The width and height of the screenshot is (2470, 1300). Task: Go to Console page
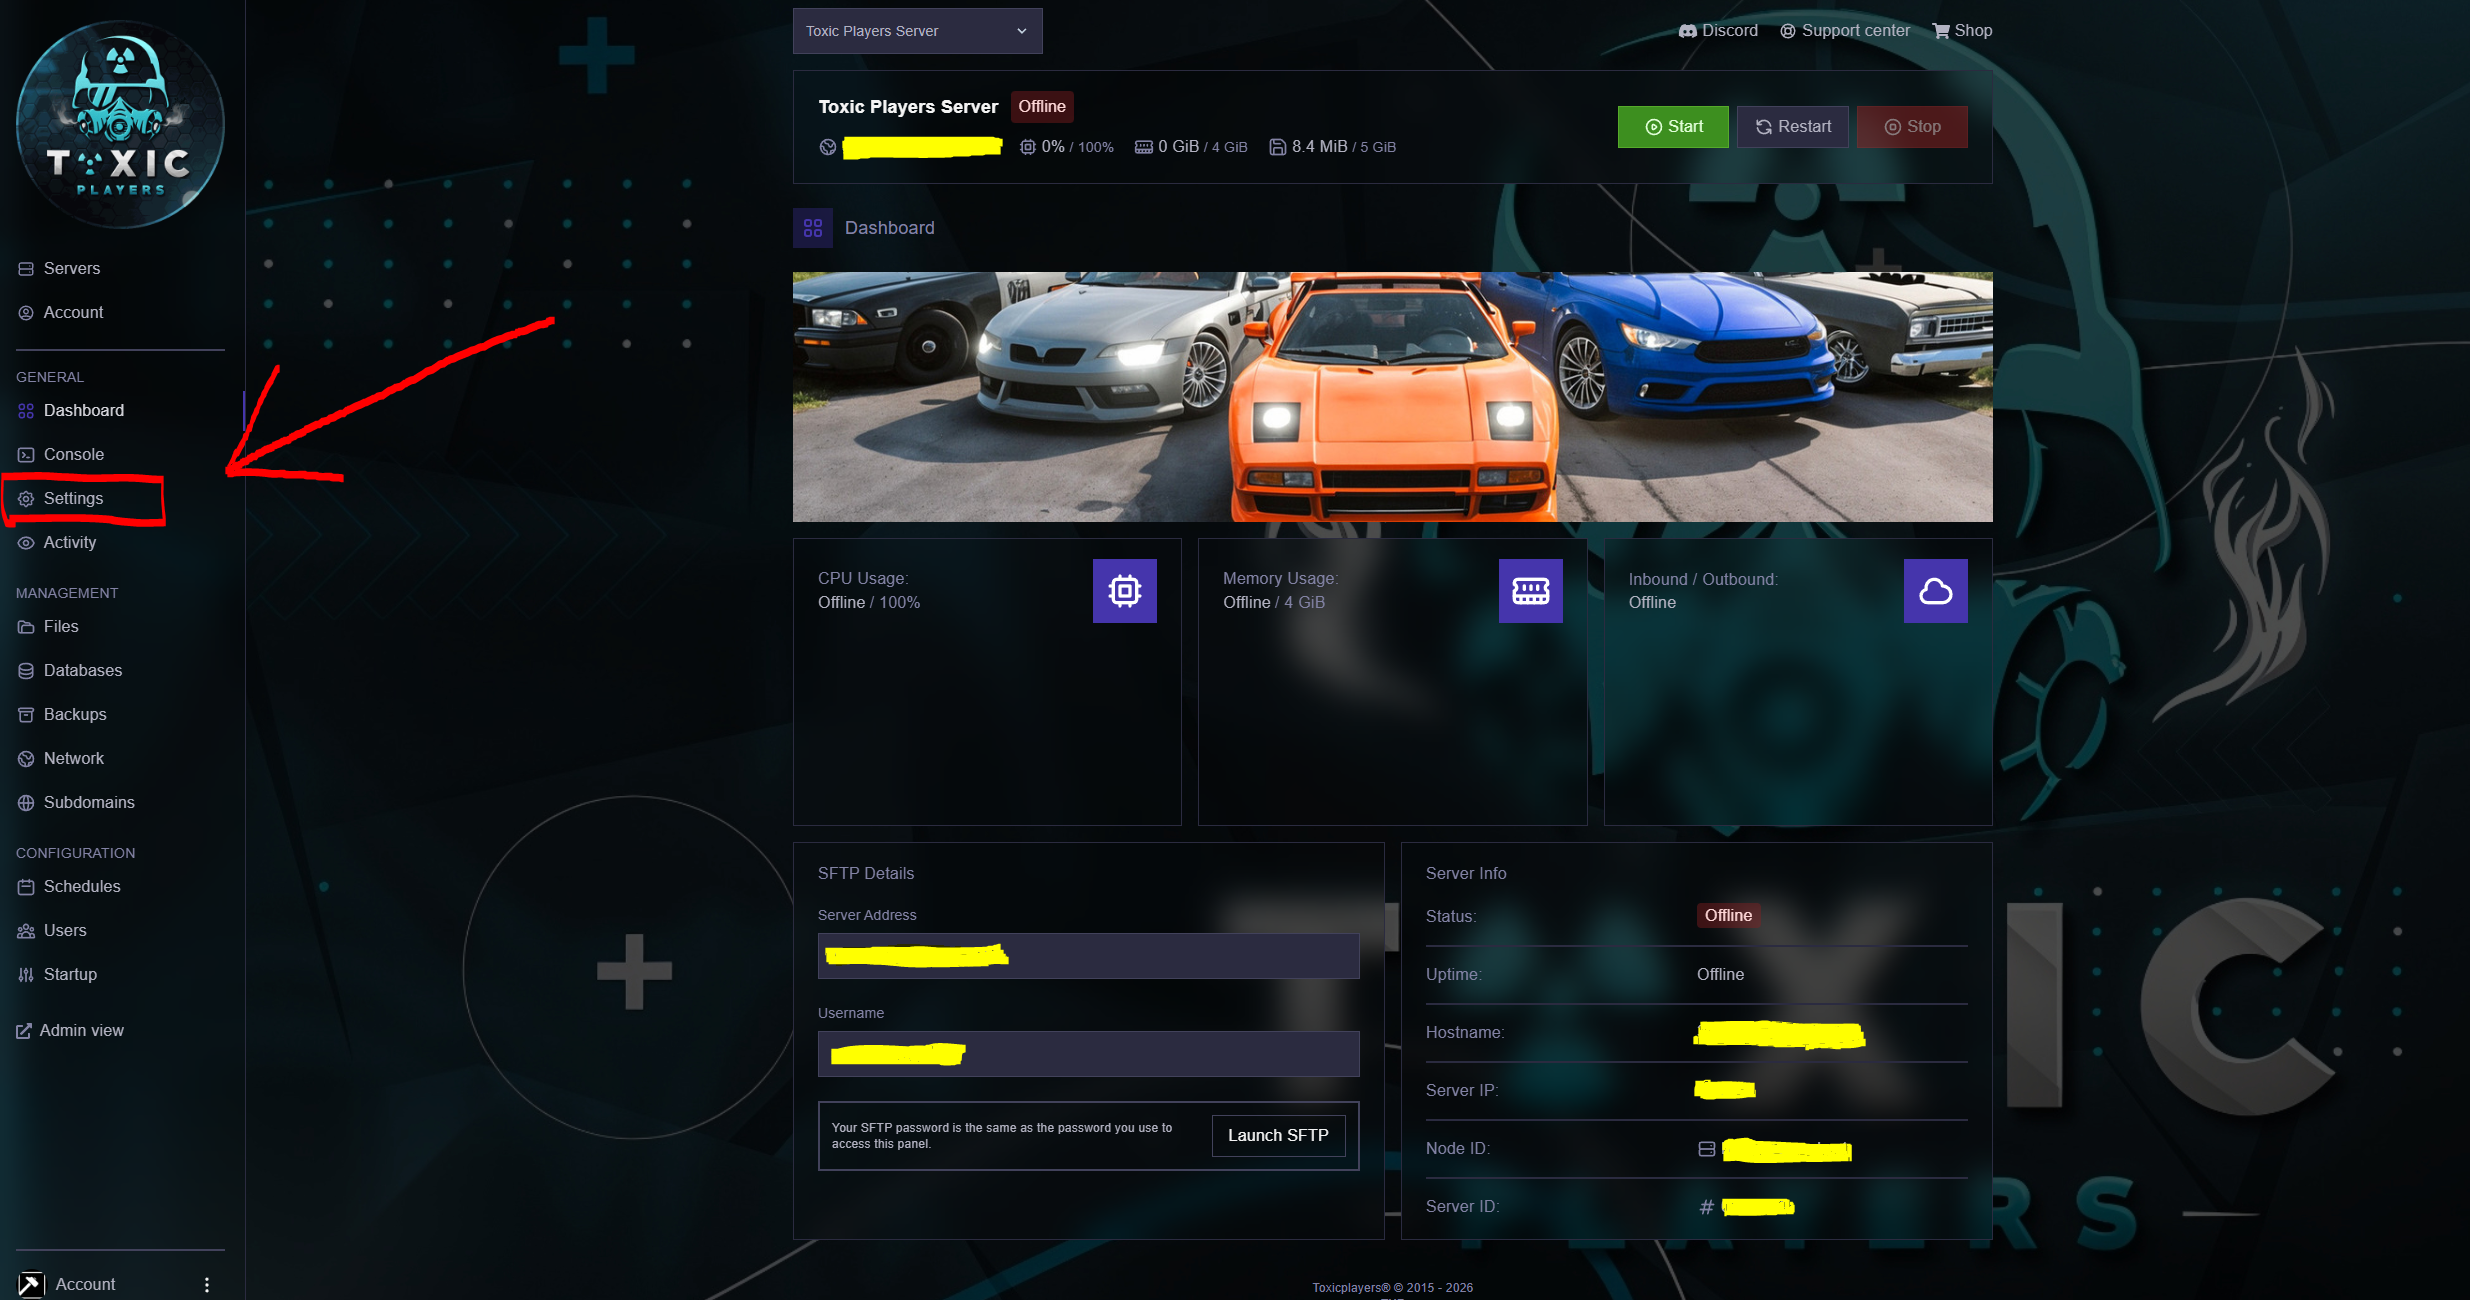[x=73, y=455]
